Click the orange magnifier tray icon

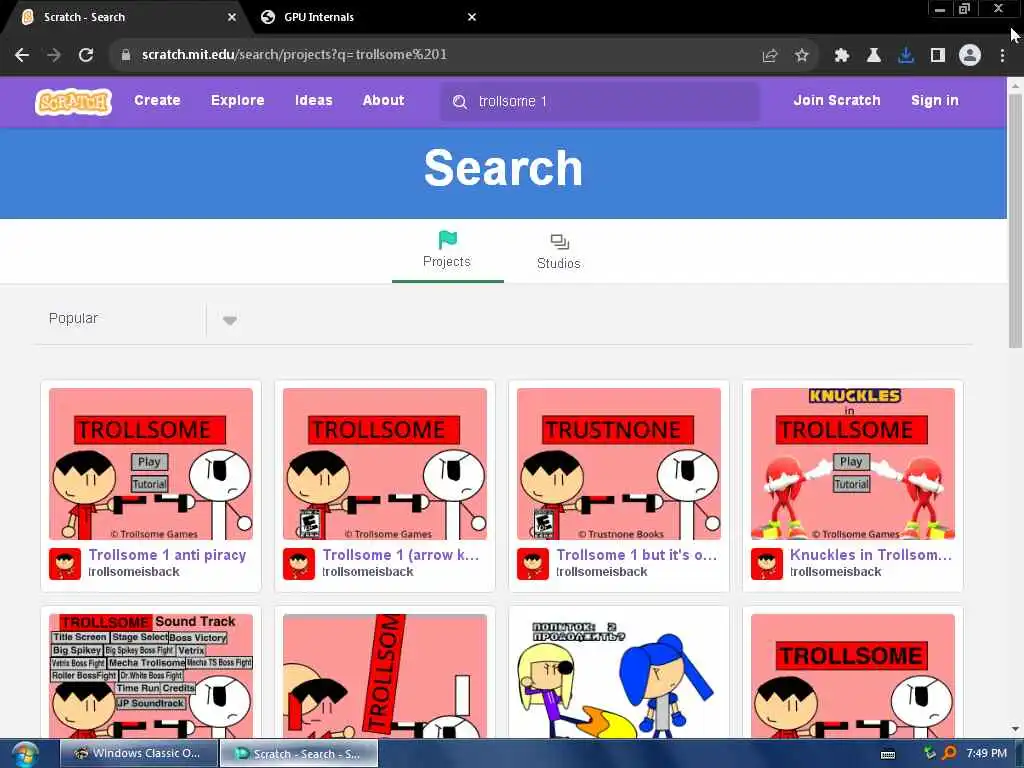click(x=950, y=753)
